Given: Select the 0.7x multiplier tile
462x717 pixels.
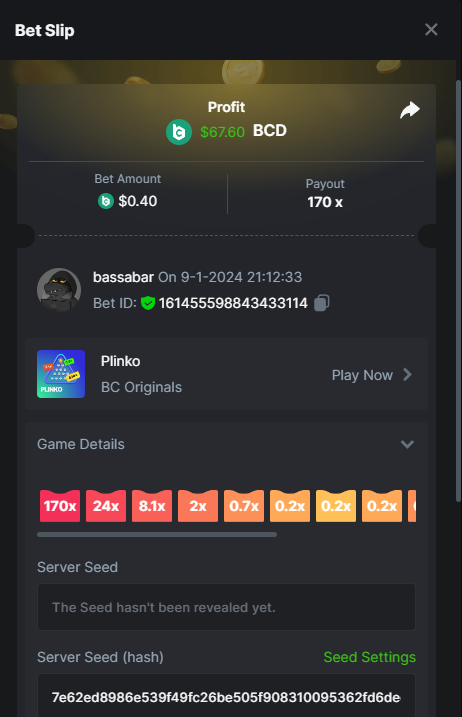Looking at the screenshot, I should 244,506.
